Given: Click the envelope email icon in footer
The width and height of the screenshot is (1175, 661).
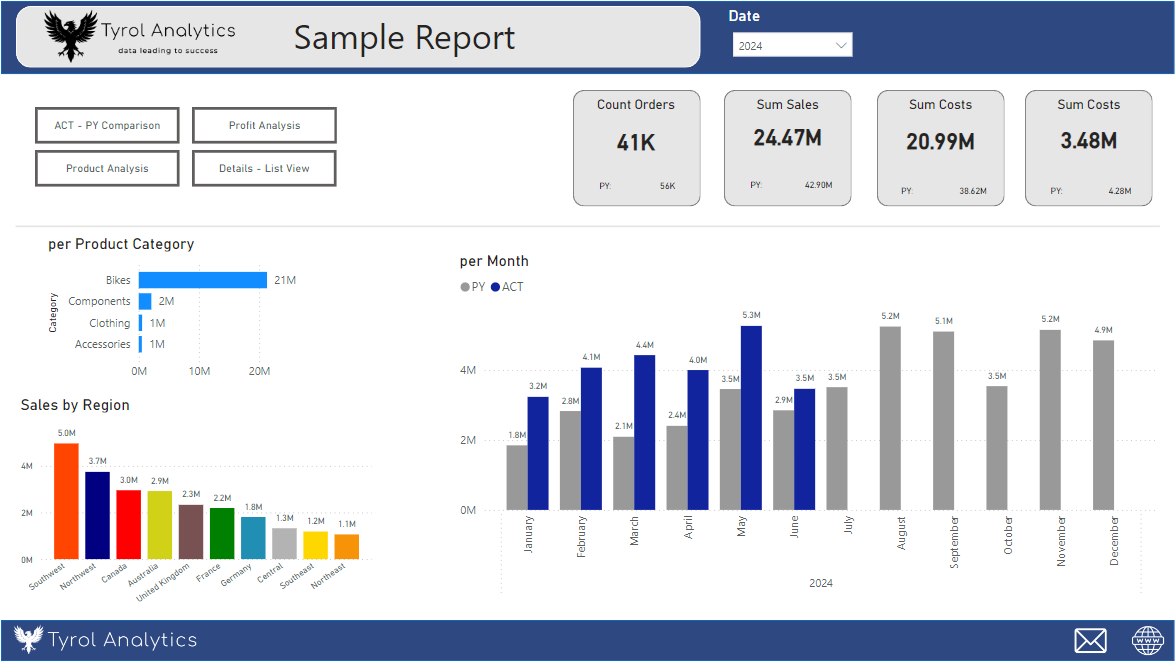Looking at the screenshot, I should pyautogui.click(x=1091, y=640).
